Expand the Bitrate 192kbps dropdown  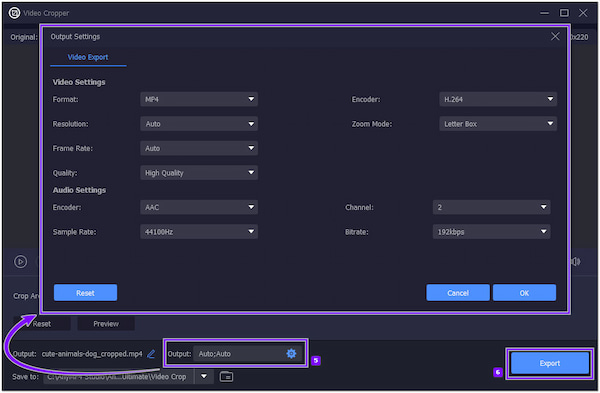pos(491,232)
